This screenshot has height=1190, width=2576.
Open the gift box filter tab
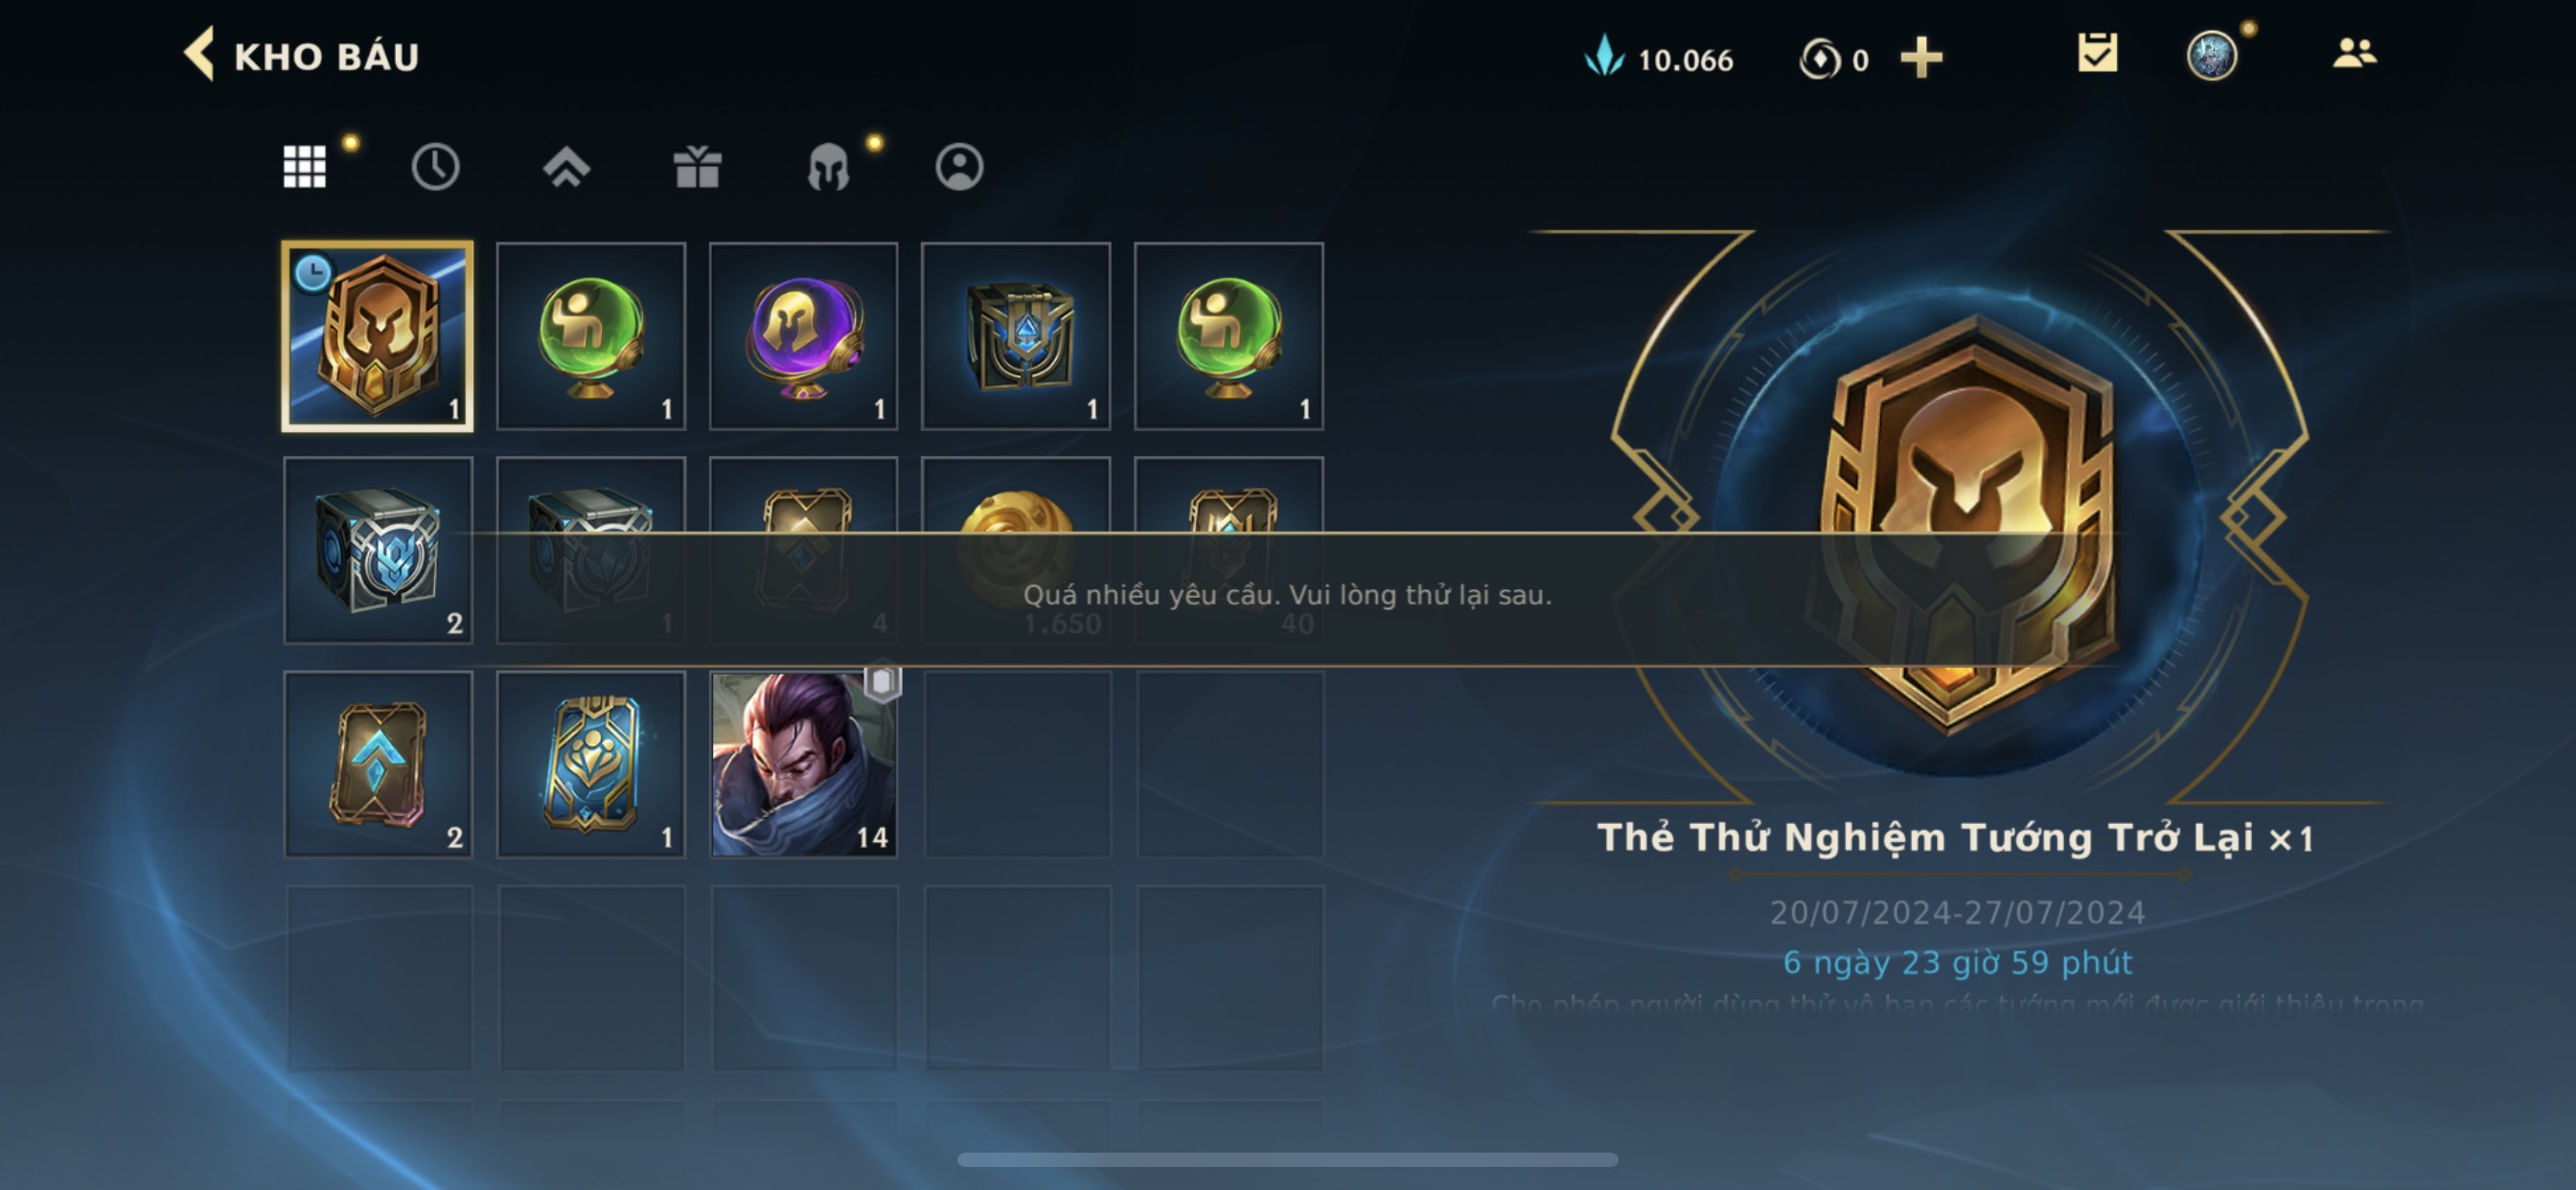click(697, 166)
